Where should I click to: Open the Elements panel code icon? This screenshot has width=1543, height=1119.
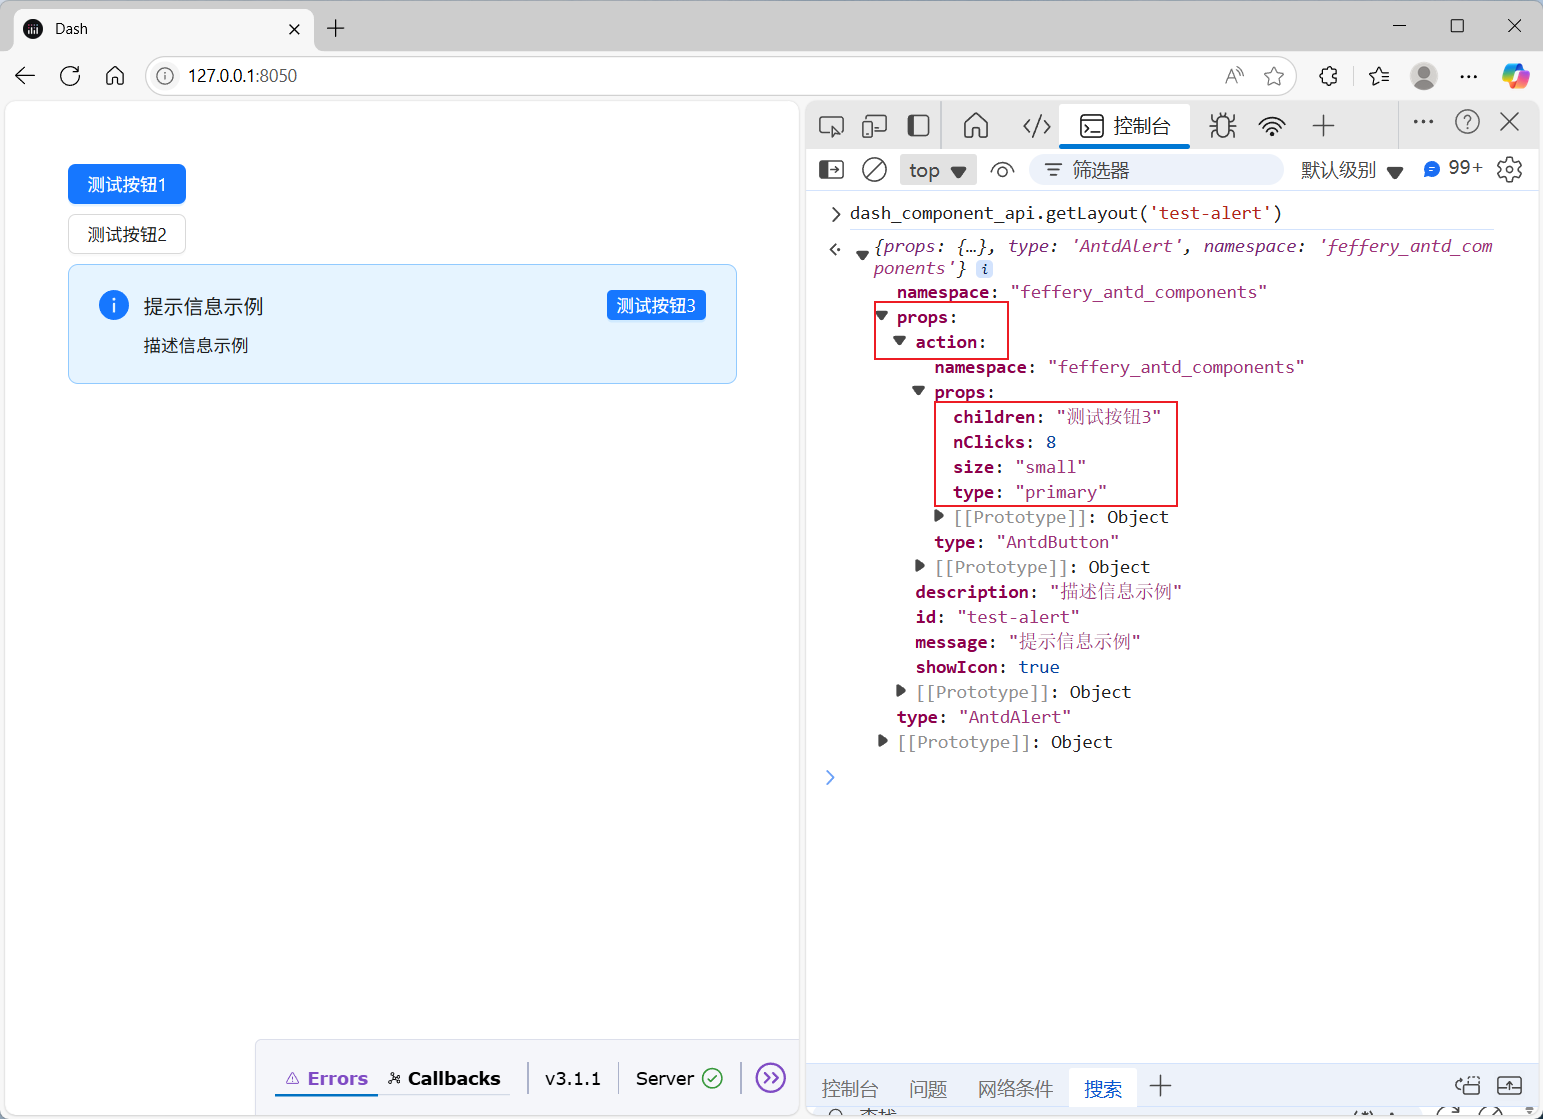1037,125
